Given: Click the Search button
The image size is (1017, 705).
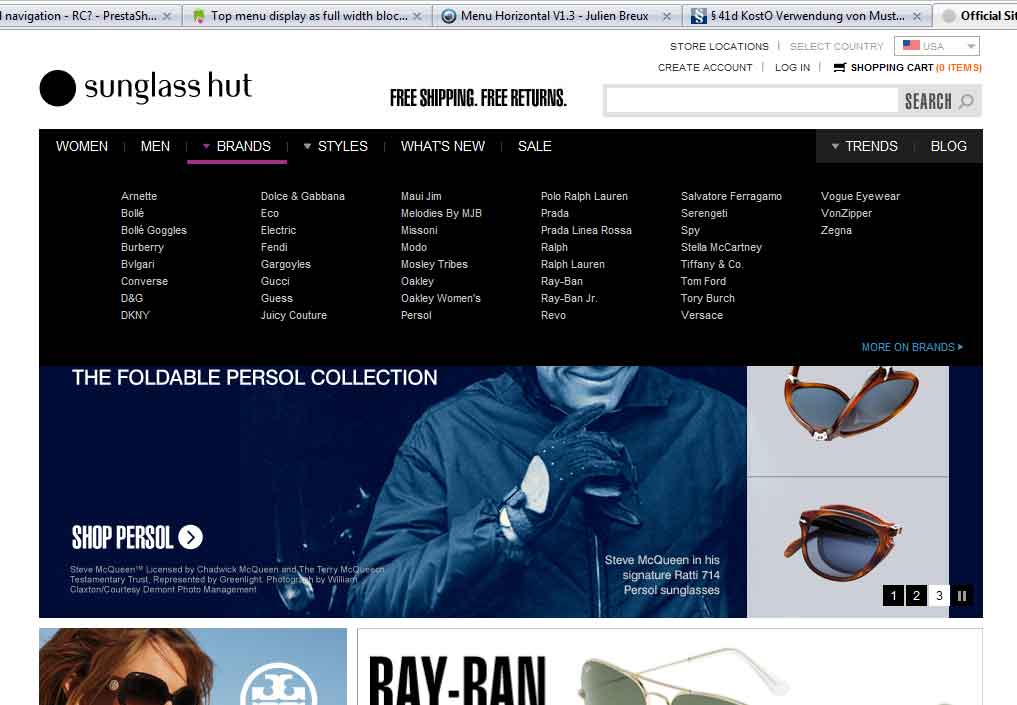Looking at the screenshot, I should [x=939, y=101].
